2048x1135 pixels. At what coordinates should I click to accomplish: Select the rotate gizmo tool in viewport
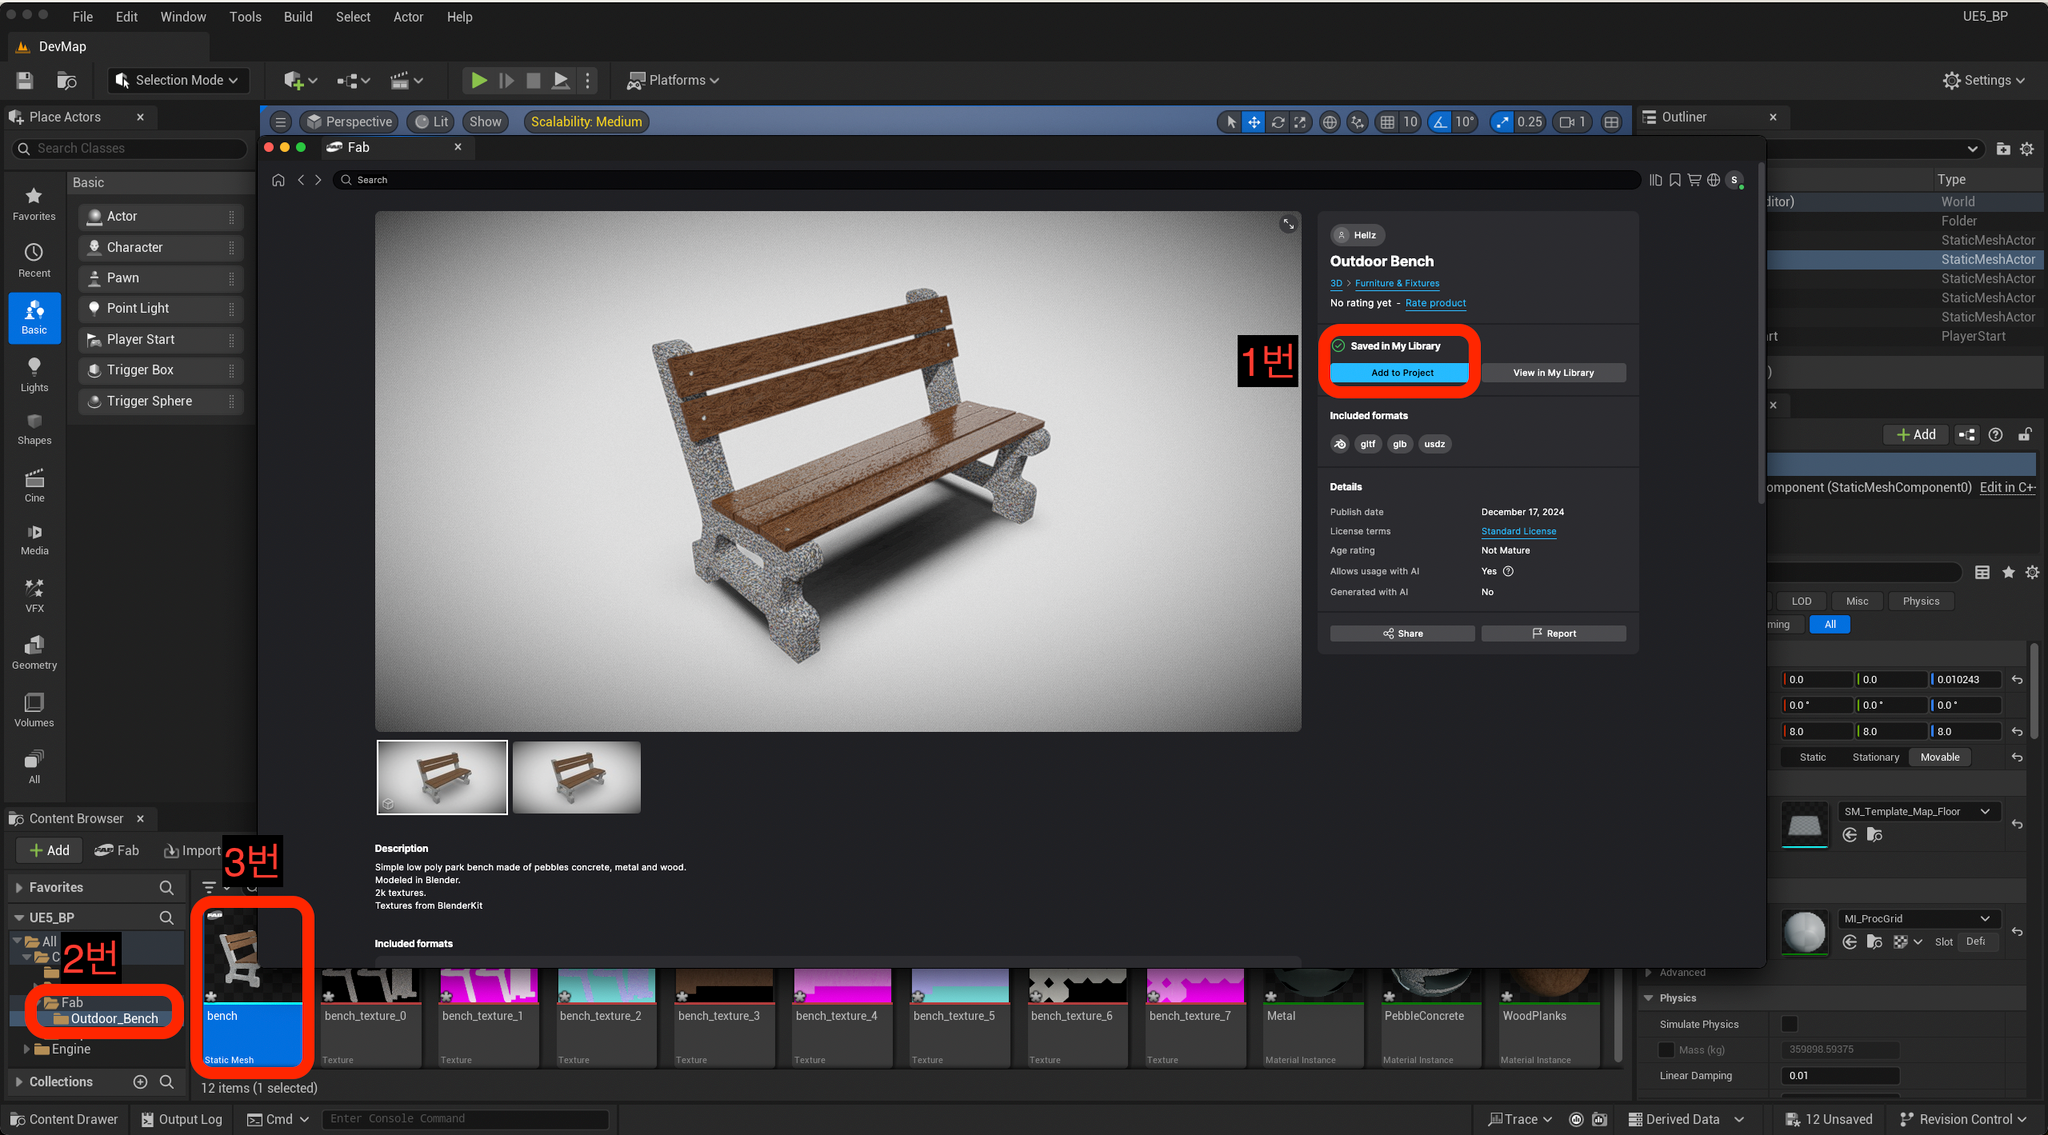[1277, 122]
